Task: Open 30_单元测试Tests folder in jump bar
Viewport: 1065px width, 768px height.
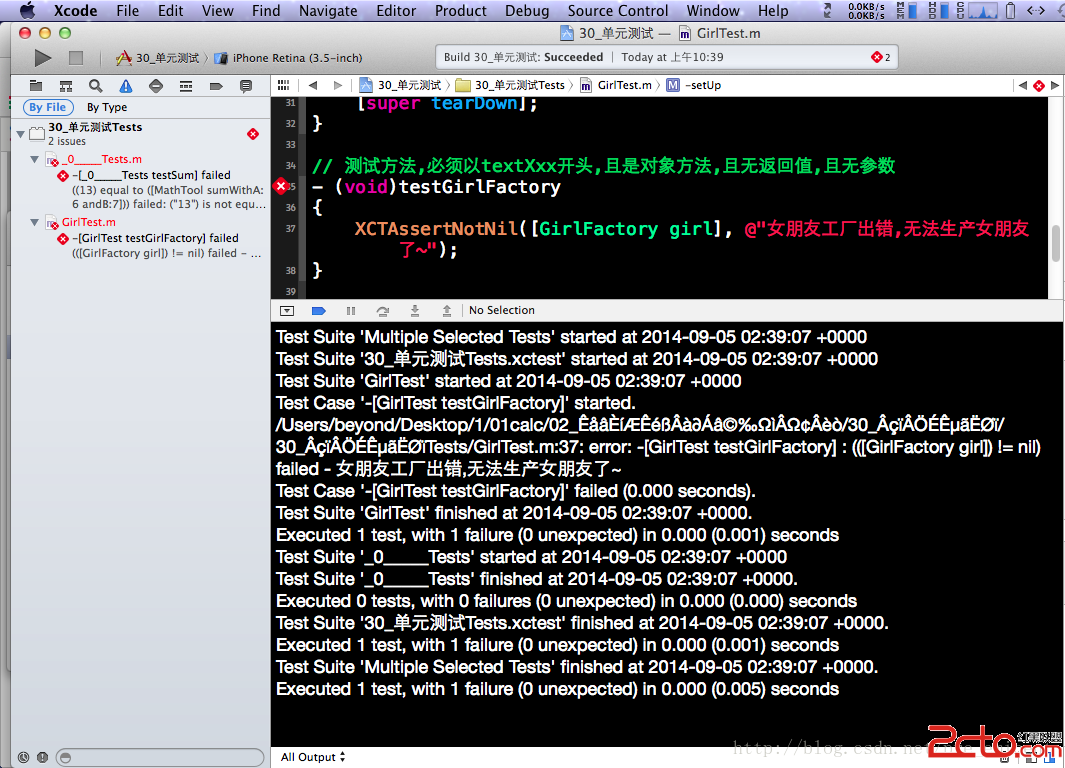Action: click(510, 85)
